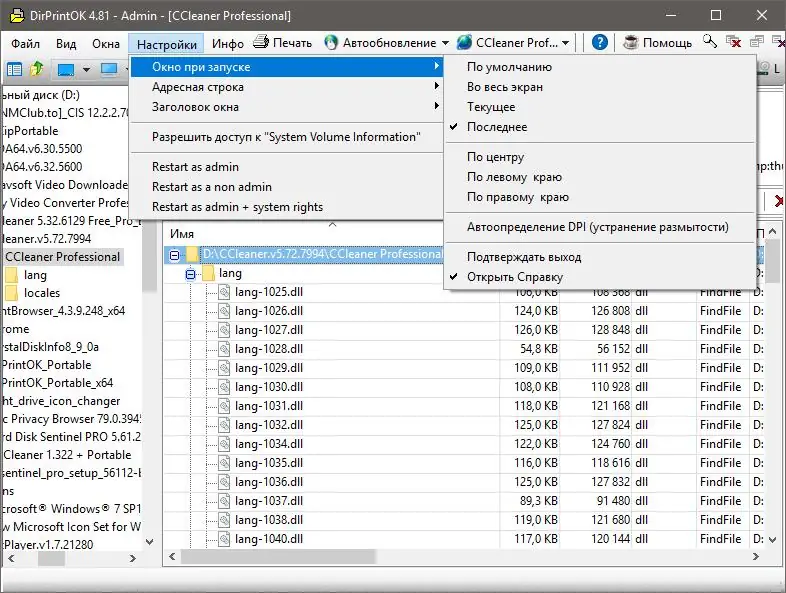
Task: Toggle Автоопределение DPI option
Action: [x=600, y=227]
